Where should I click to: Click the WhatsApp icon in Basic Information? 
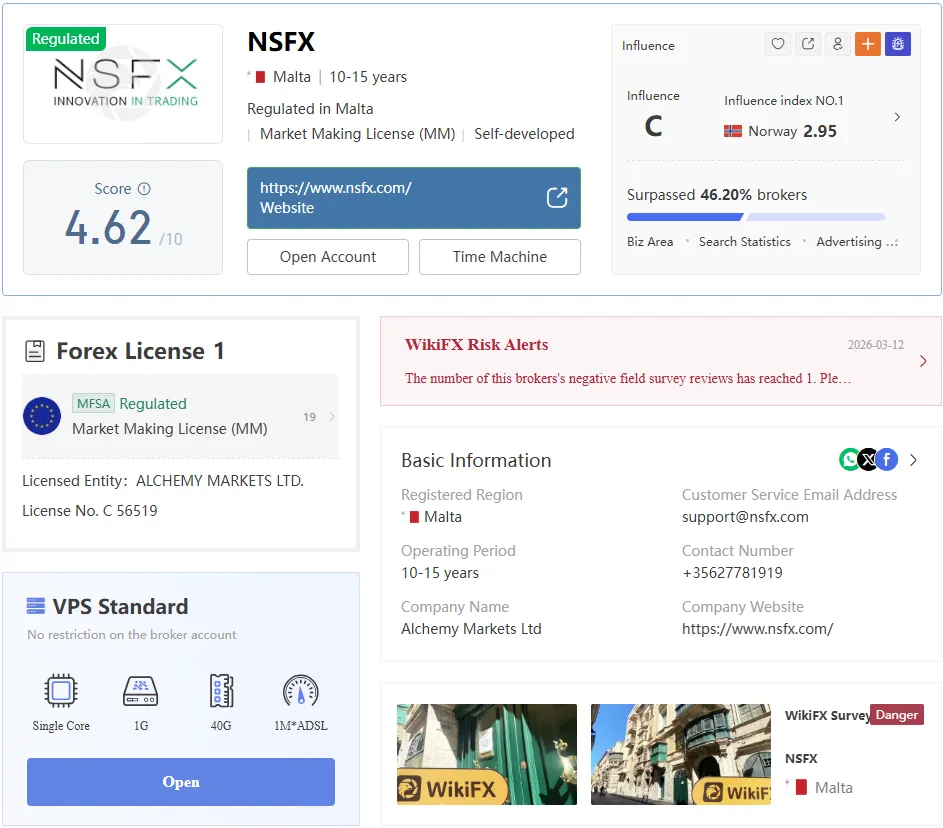coord(849,460)
